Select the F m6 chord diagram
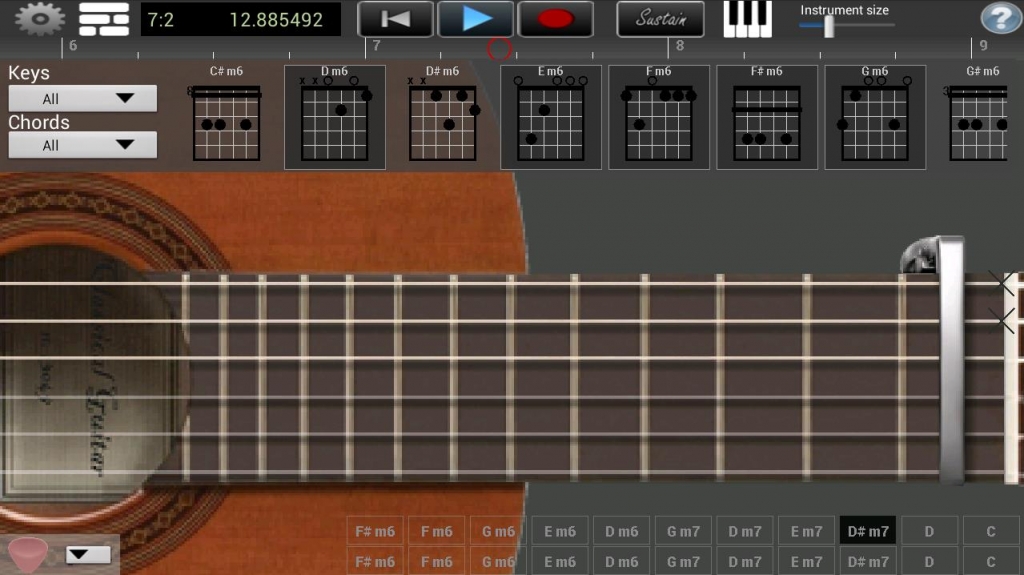 click(659, 116)
